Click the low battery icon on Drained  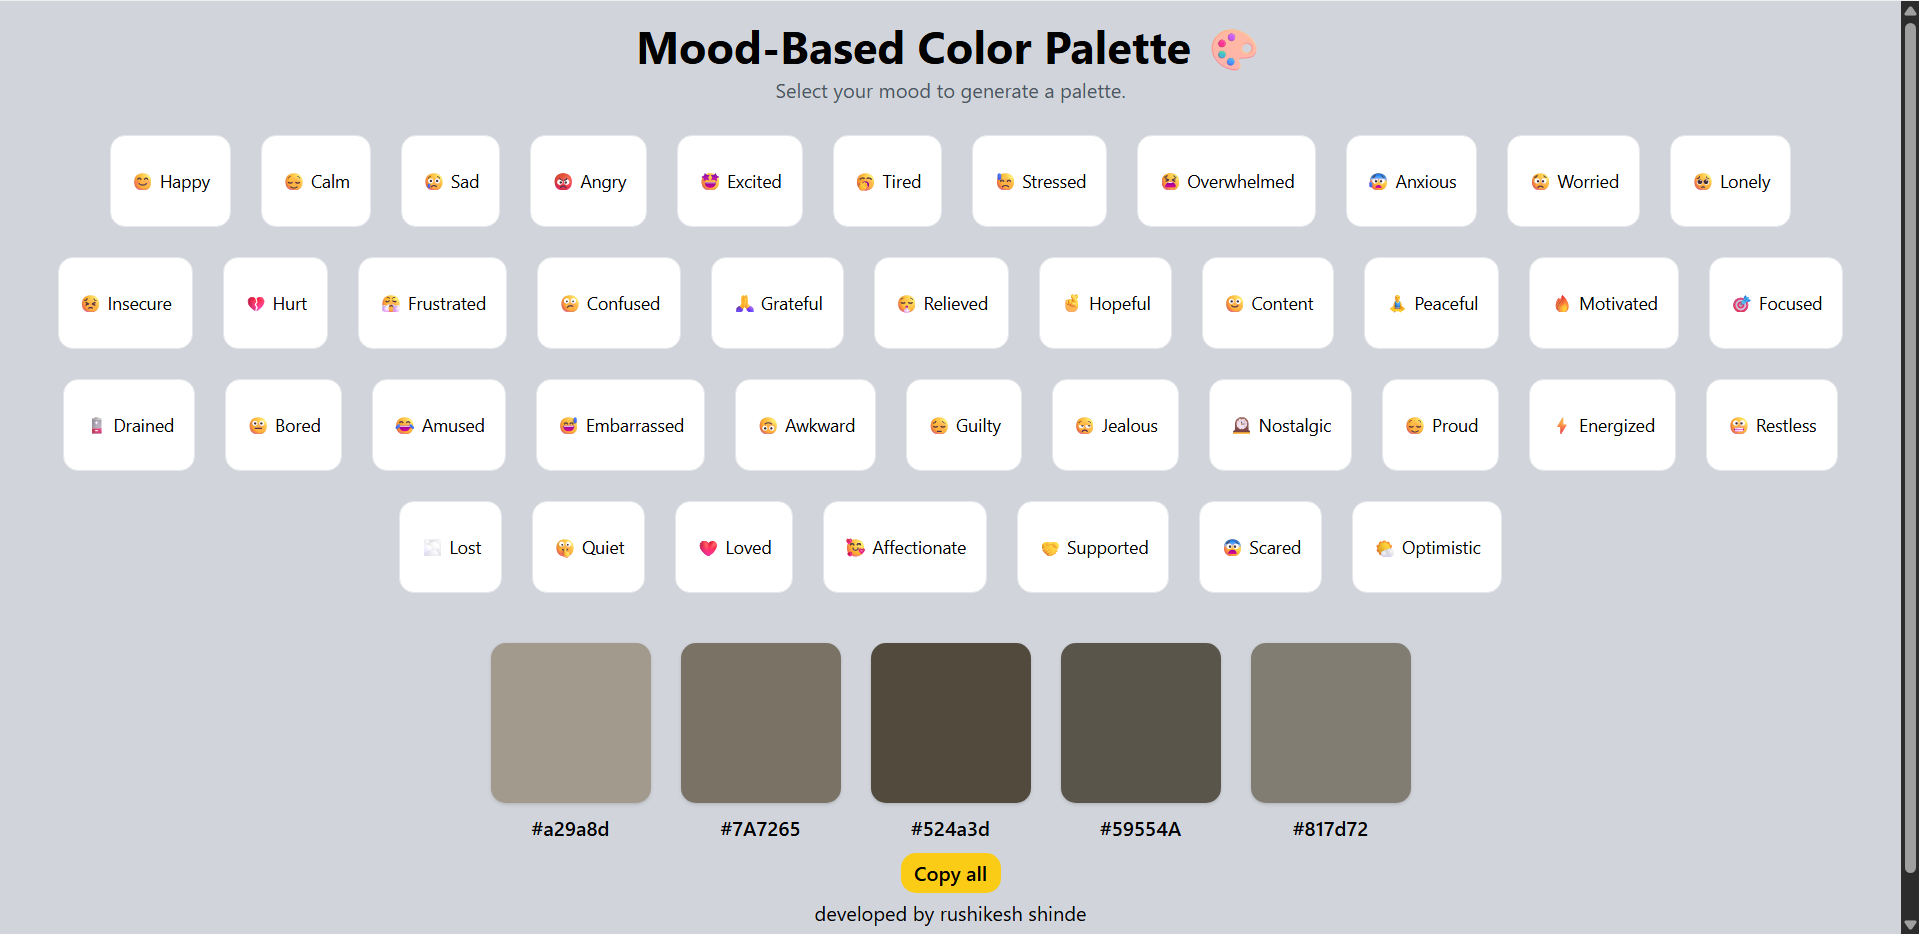click(x=97, y=426)
